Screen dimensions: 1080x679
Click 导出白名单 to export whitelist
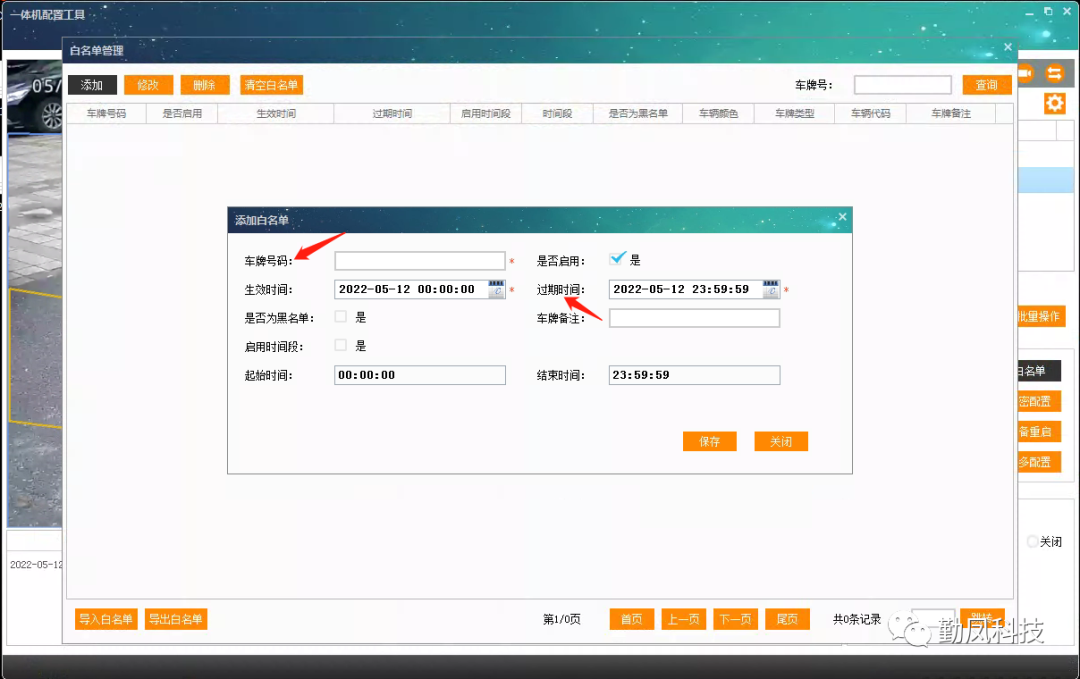point(176,619)
